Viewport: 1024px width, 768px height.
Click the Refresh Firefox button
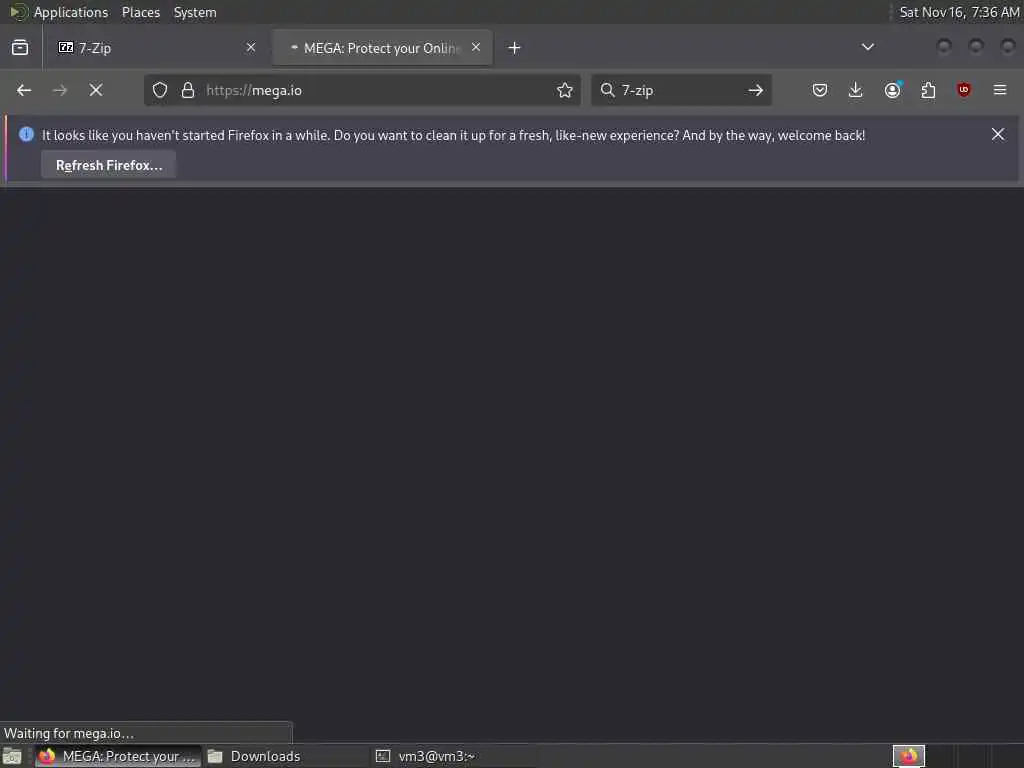pos(109,165)
